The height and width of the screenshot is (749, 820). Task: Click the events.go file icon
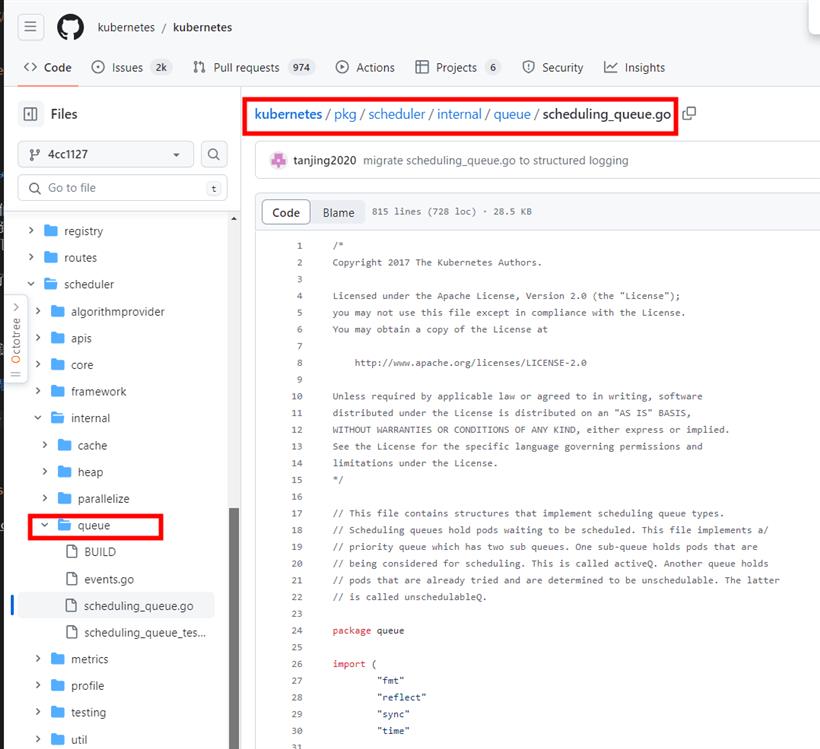click(x=72, y=578)
